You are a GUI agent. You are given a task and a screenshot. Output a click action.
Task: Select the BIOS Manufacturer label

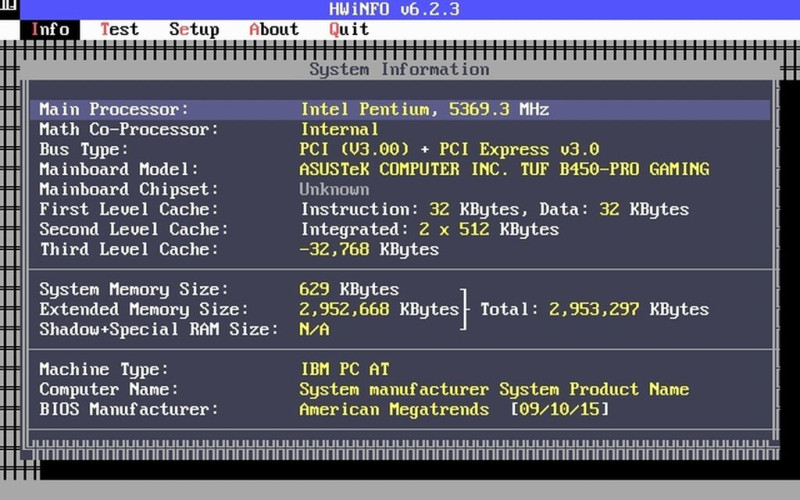click(x=129, y=409)
